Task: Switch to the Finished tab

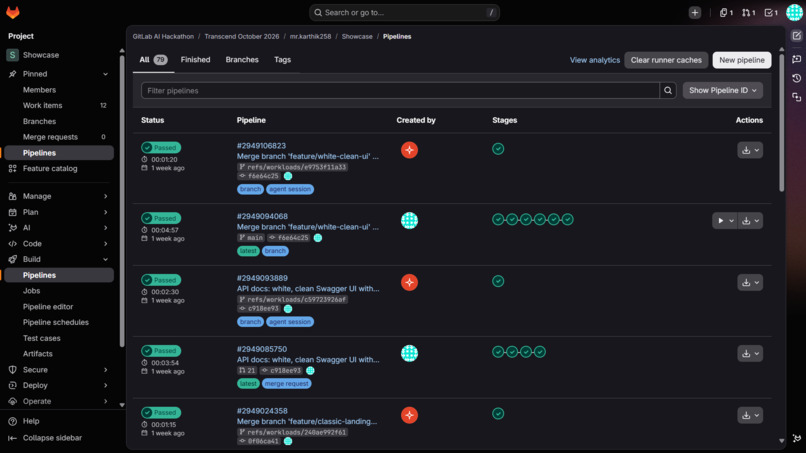Action: (195, 60)
